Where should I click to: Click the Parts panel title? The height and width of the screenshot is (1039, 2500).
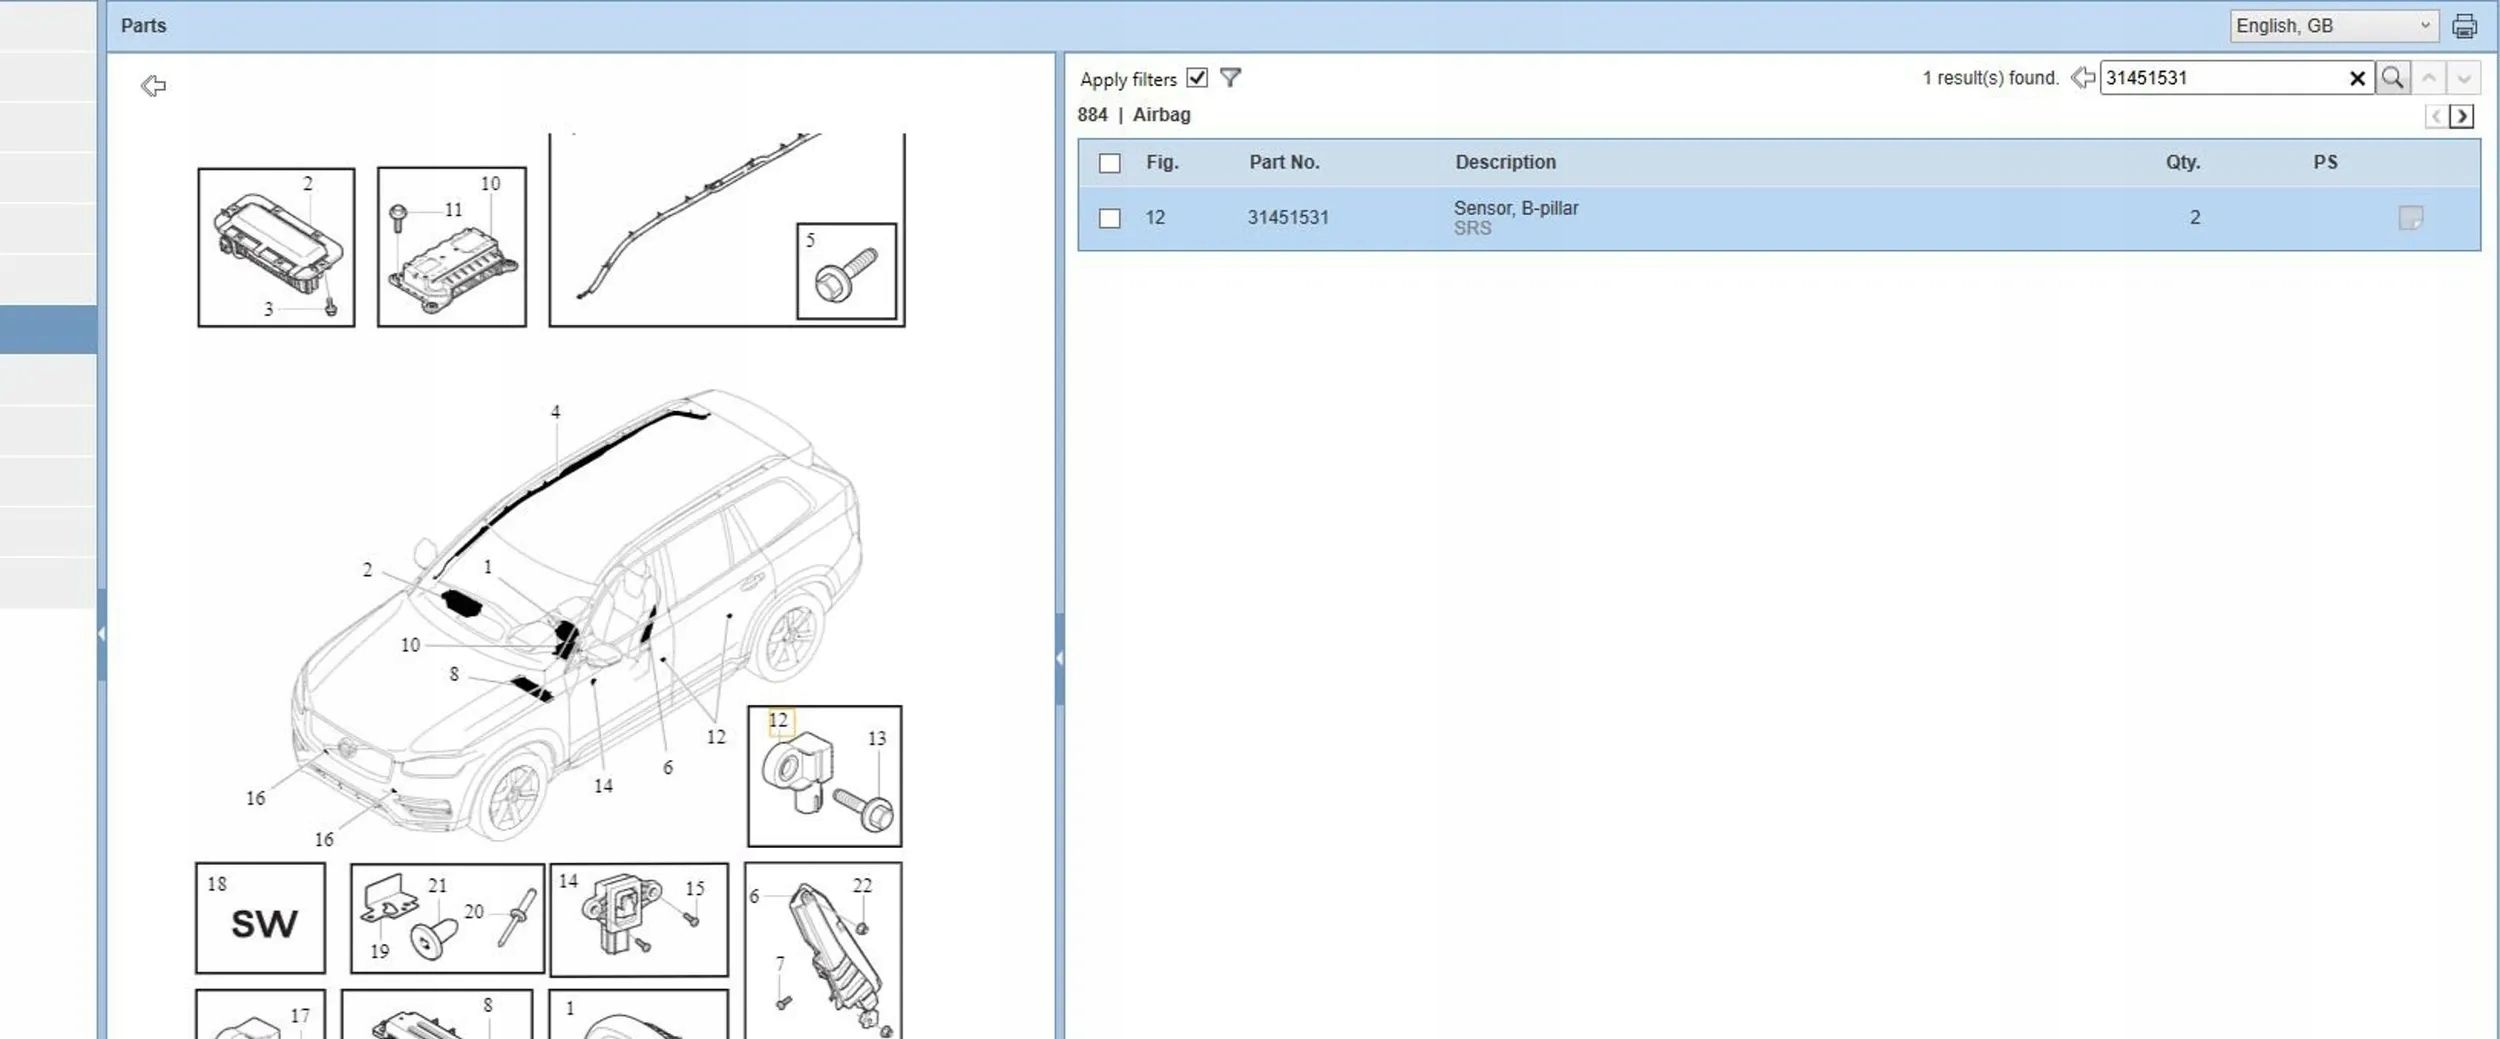coord(143,26)
